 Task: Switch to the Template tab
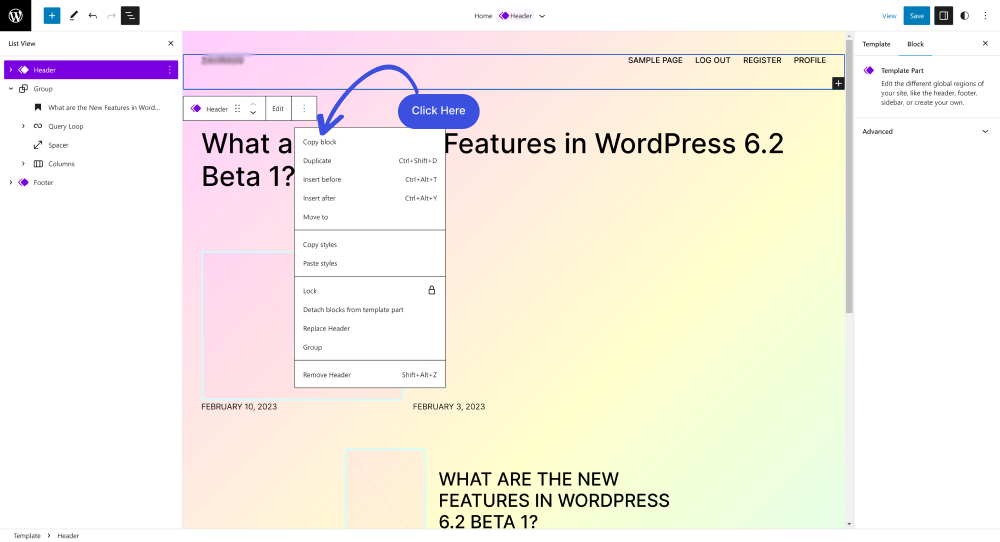pos(876,44)
